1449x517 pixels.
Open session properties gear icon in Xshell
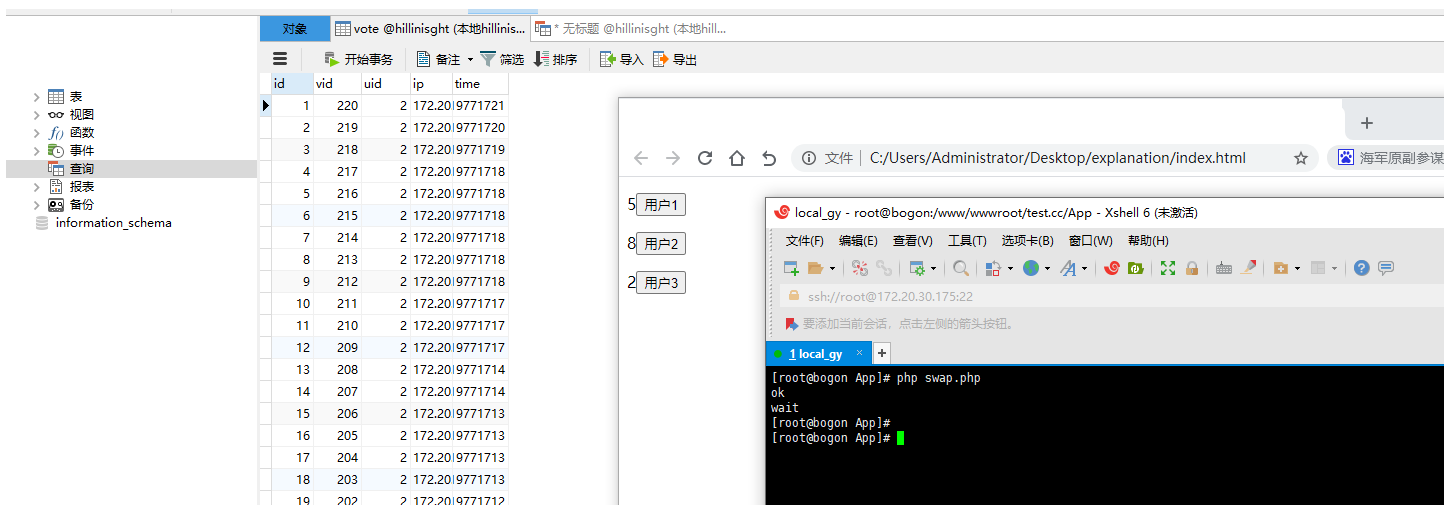[x=917, y=268]
